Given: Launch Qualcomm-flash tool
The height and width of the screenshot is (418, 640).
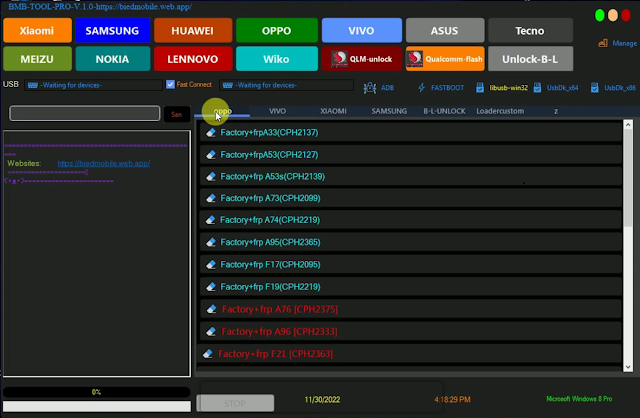Looking at the screenshot, I should point(445,59).
